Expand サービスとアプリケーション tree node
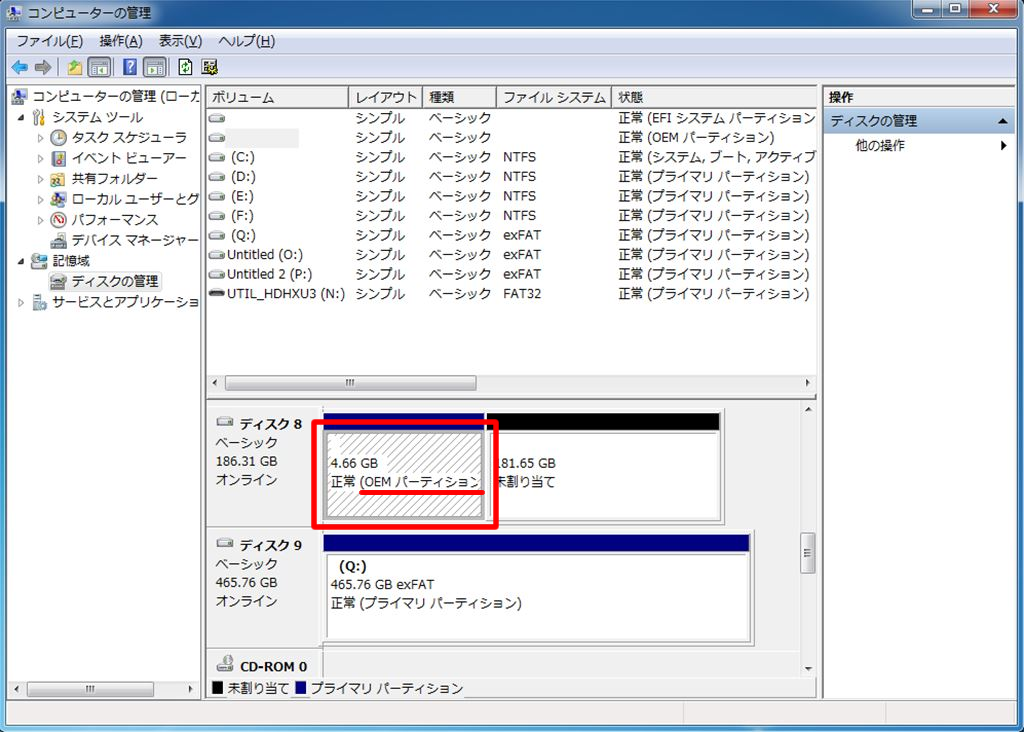 [22, 302]
